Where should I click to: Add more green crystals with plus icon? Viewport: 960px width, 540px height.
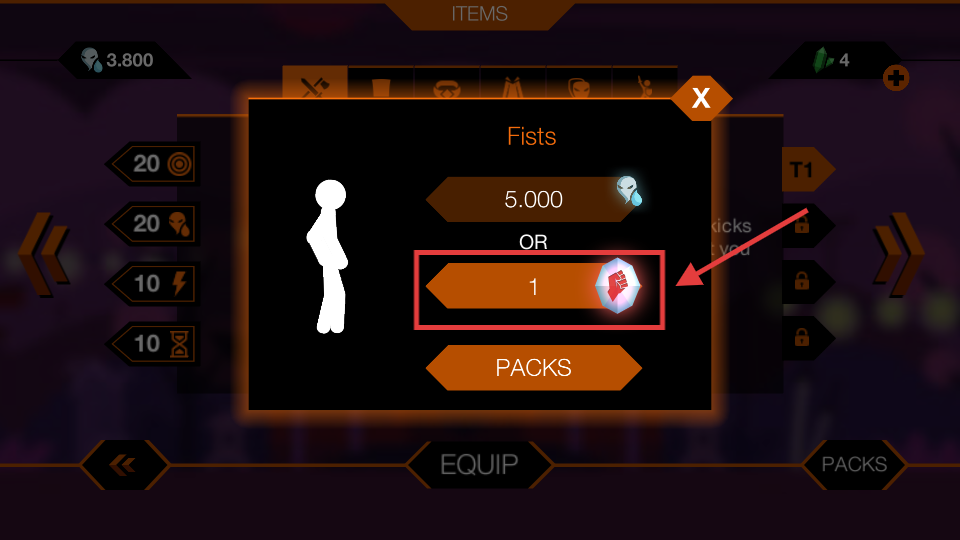coord(896,78)
